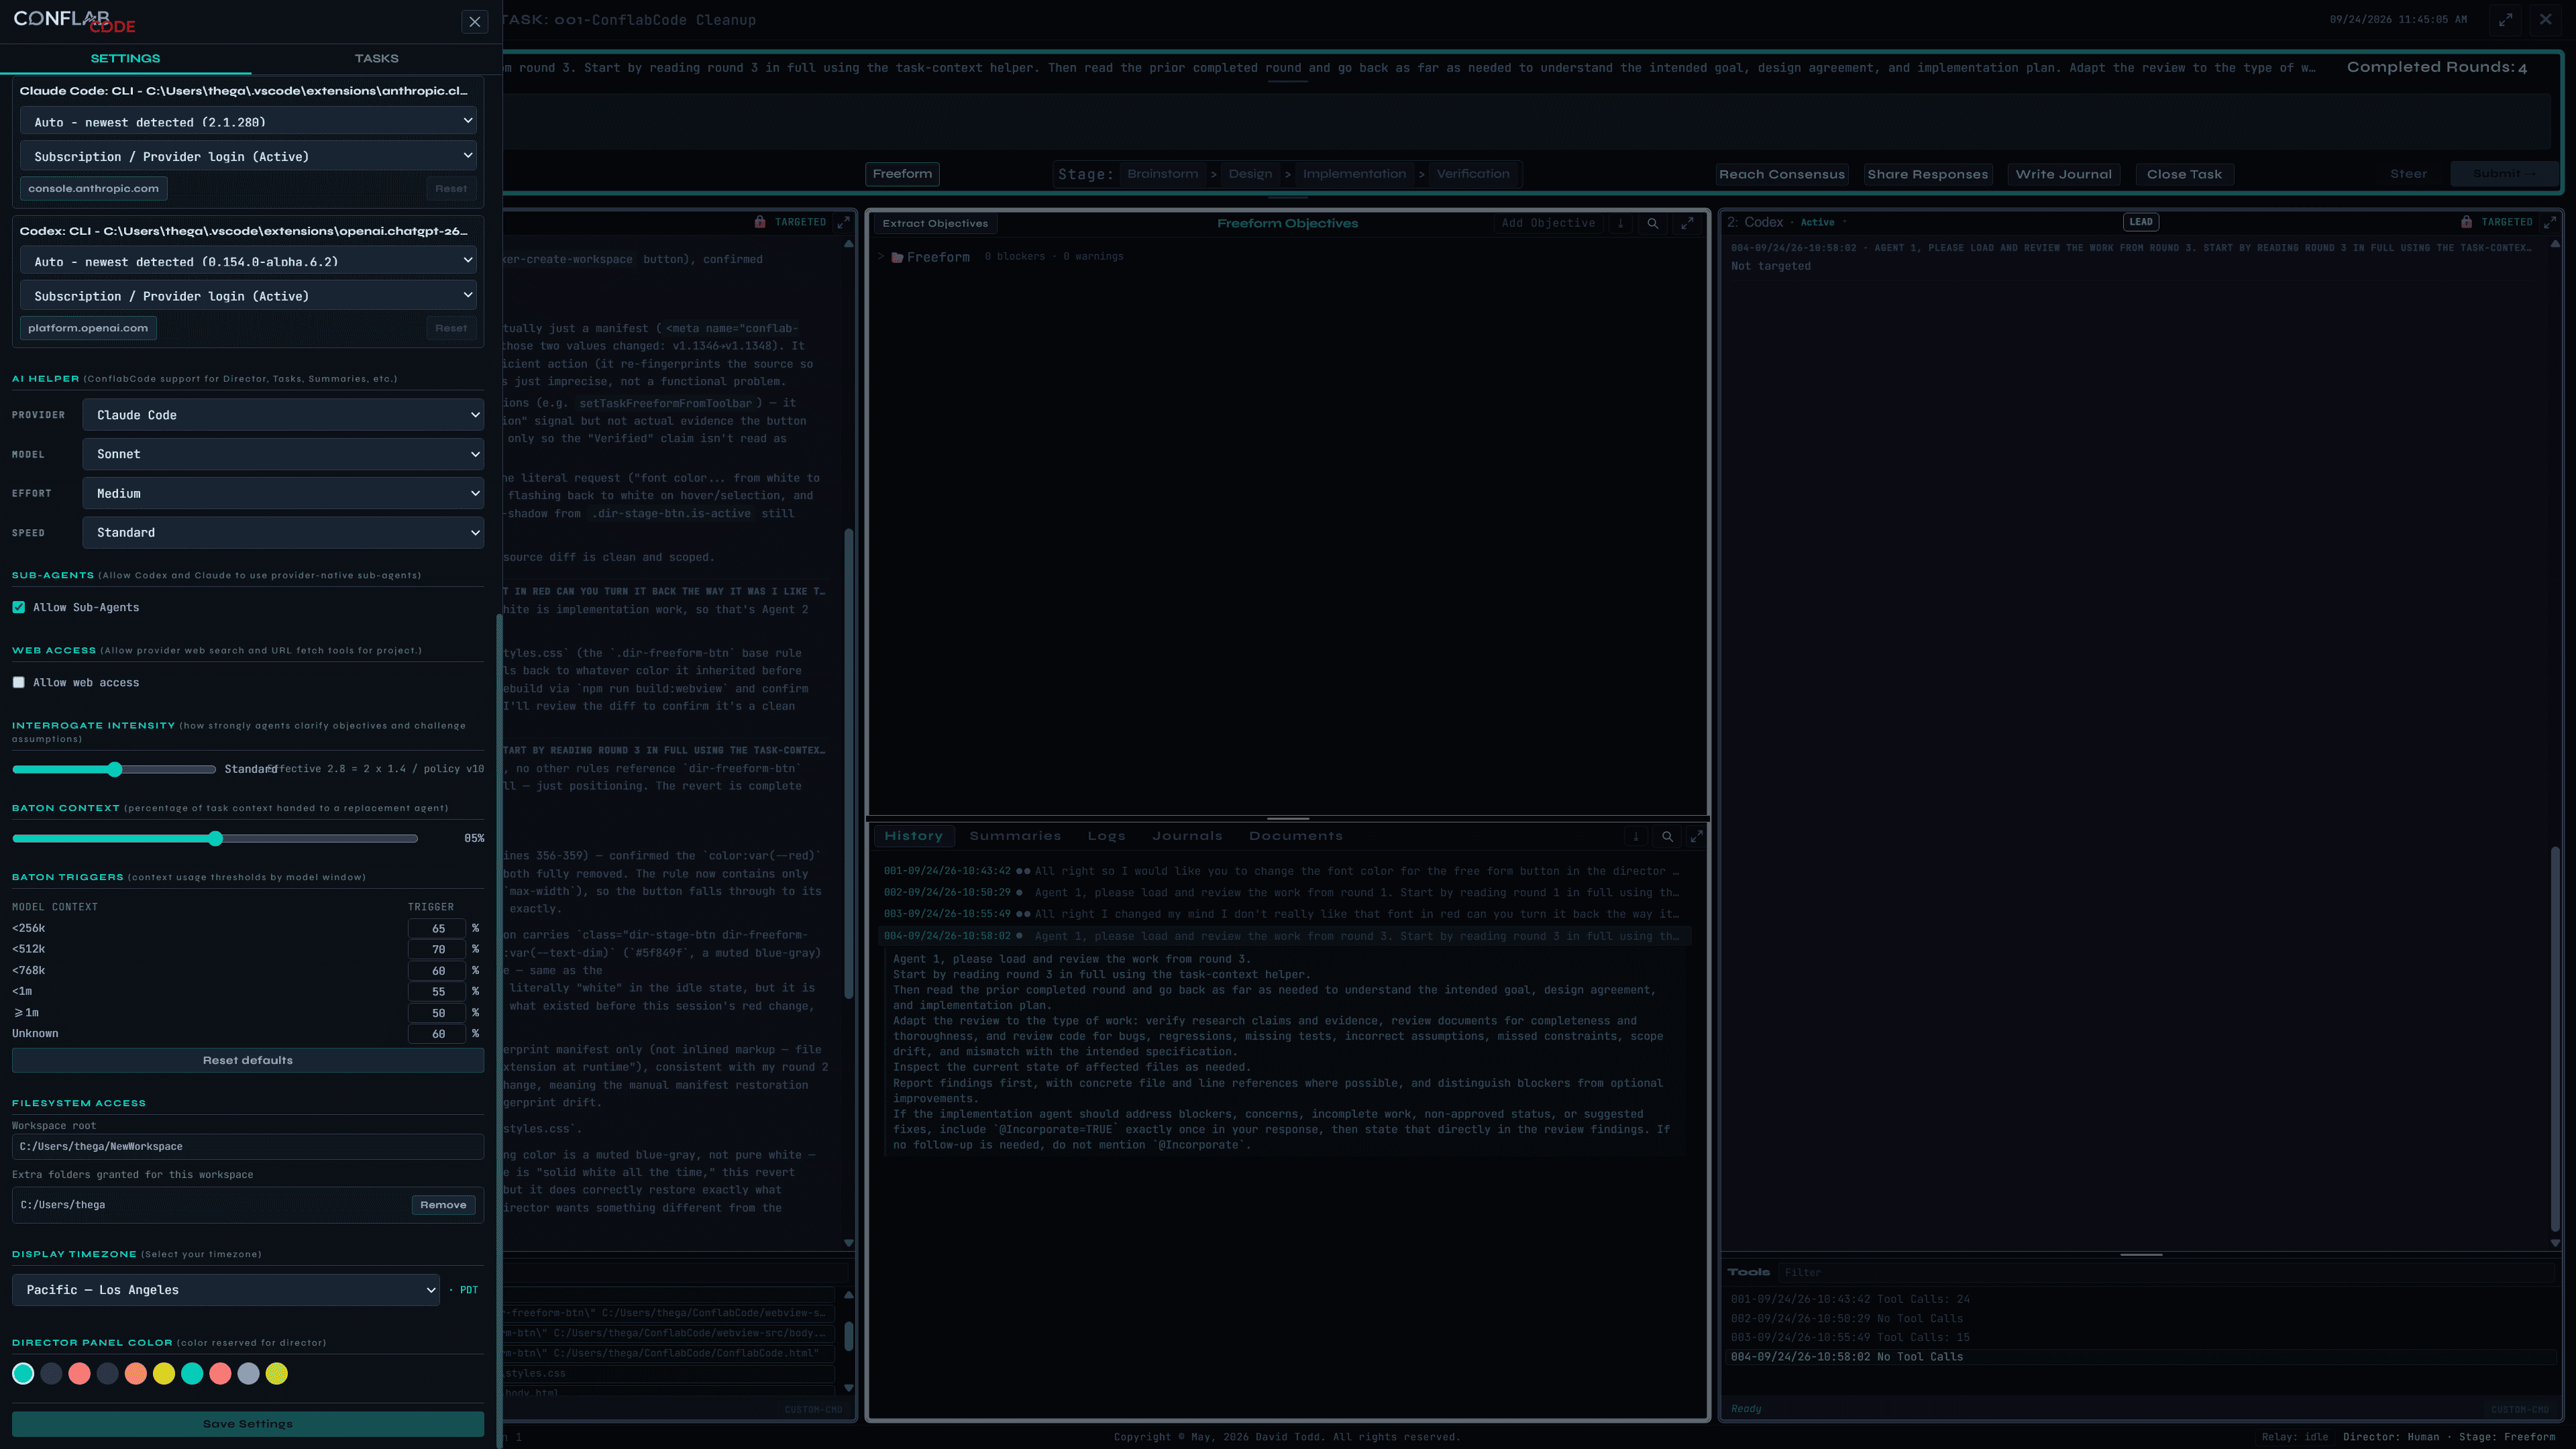Click the Save Settings button
The width and height of the screenshot is (2576, 1449).
pyautogui.click(x=248, y=1424)
